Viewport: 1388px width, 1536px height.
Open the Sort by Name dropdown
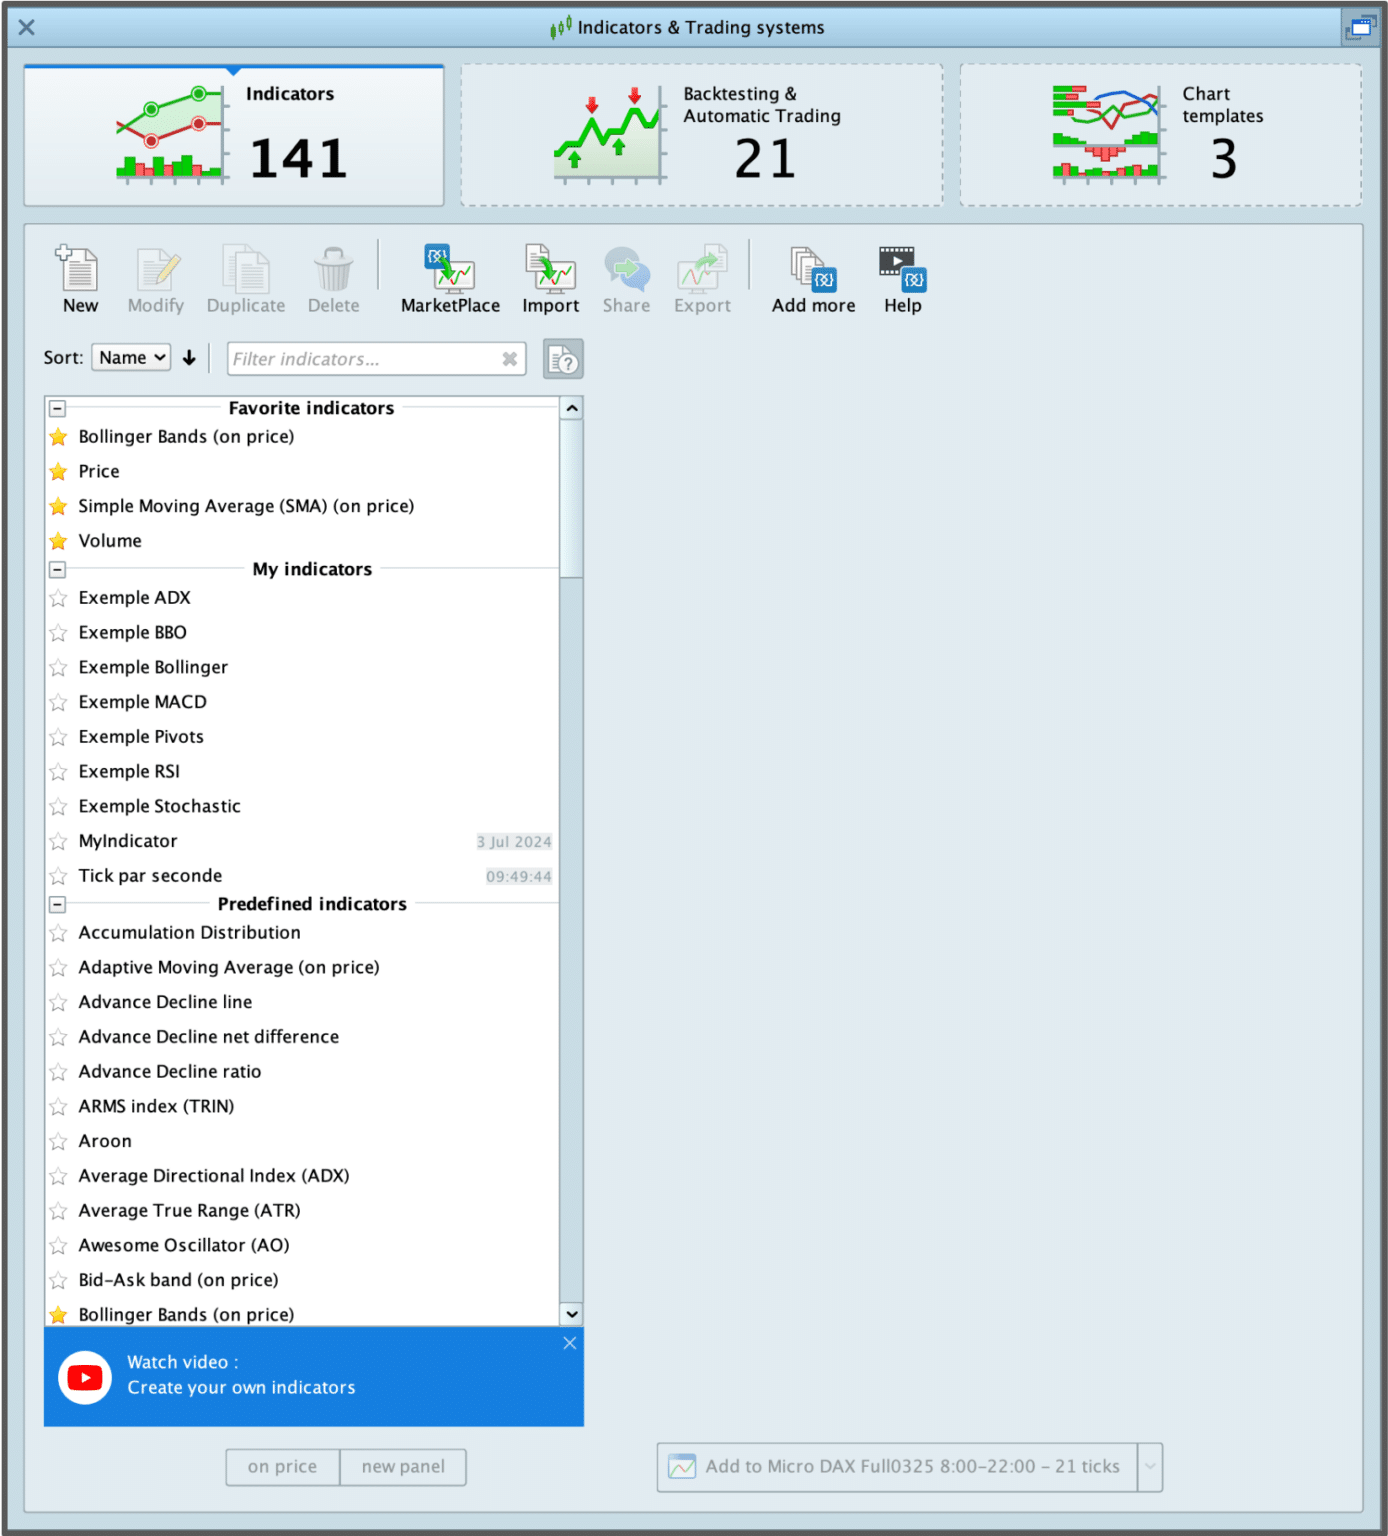(x=131, y=358)
